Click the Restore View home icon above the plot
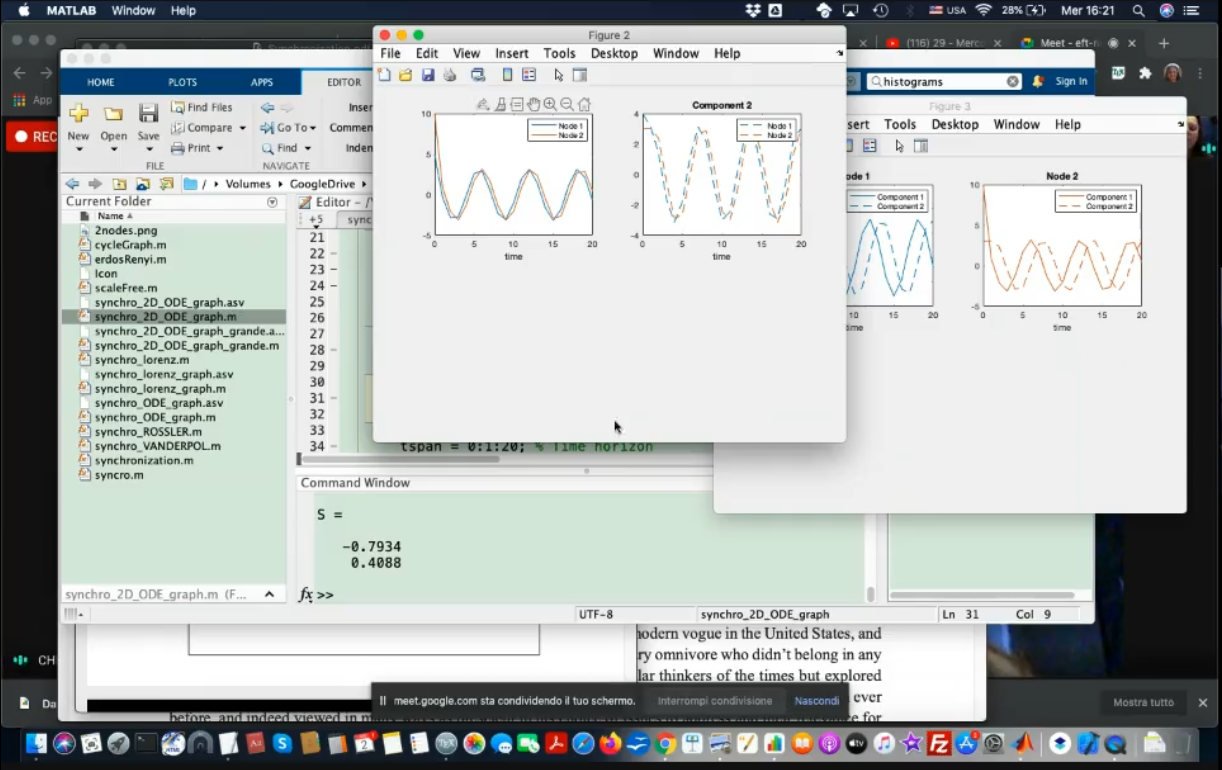The height and width of the screenshot is (770, 1222). tap(584, 104)
